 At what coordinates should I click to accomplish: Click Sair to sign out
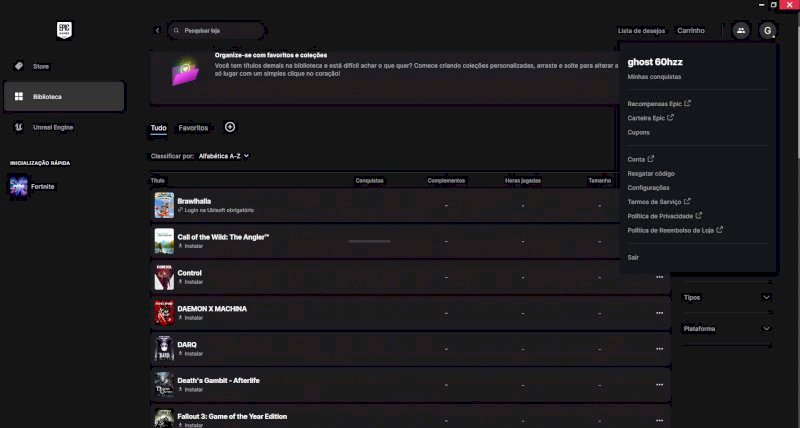click(633, 258)
